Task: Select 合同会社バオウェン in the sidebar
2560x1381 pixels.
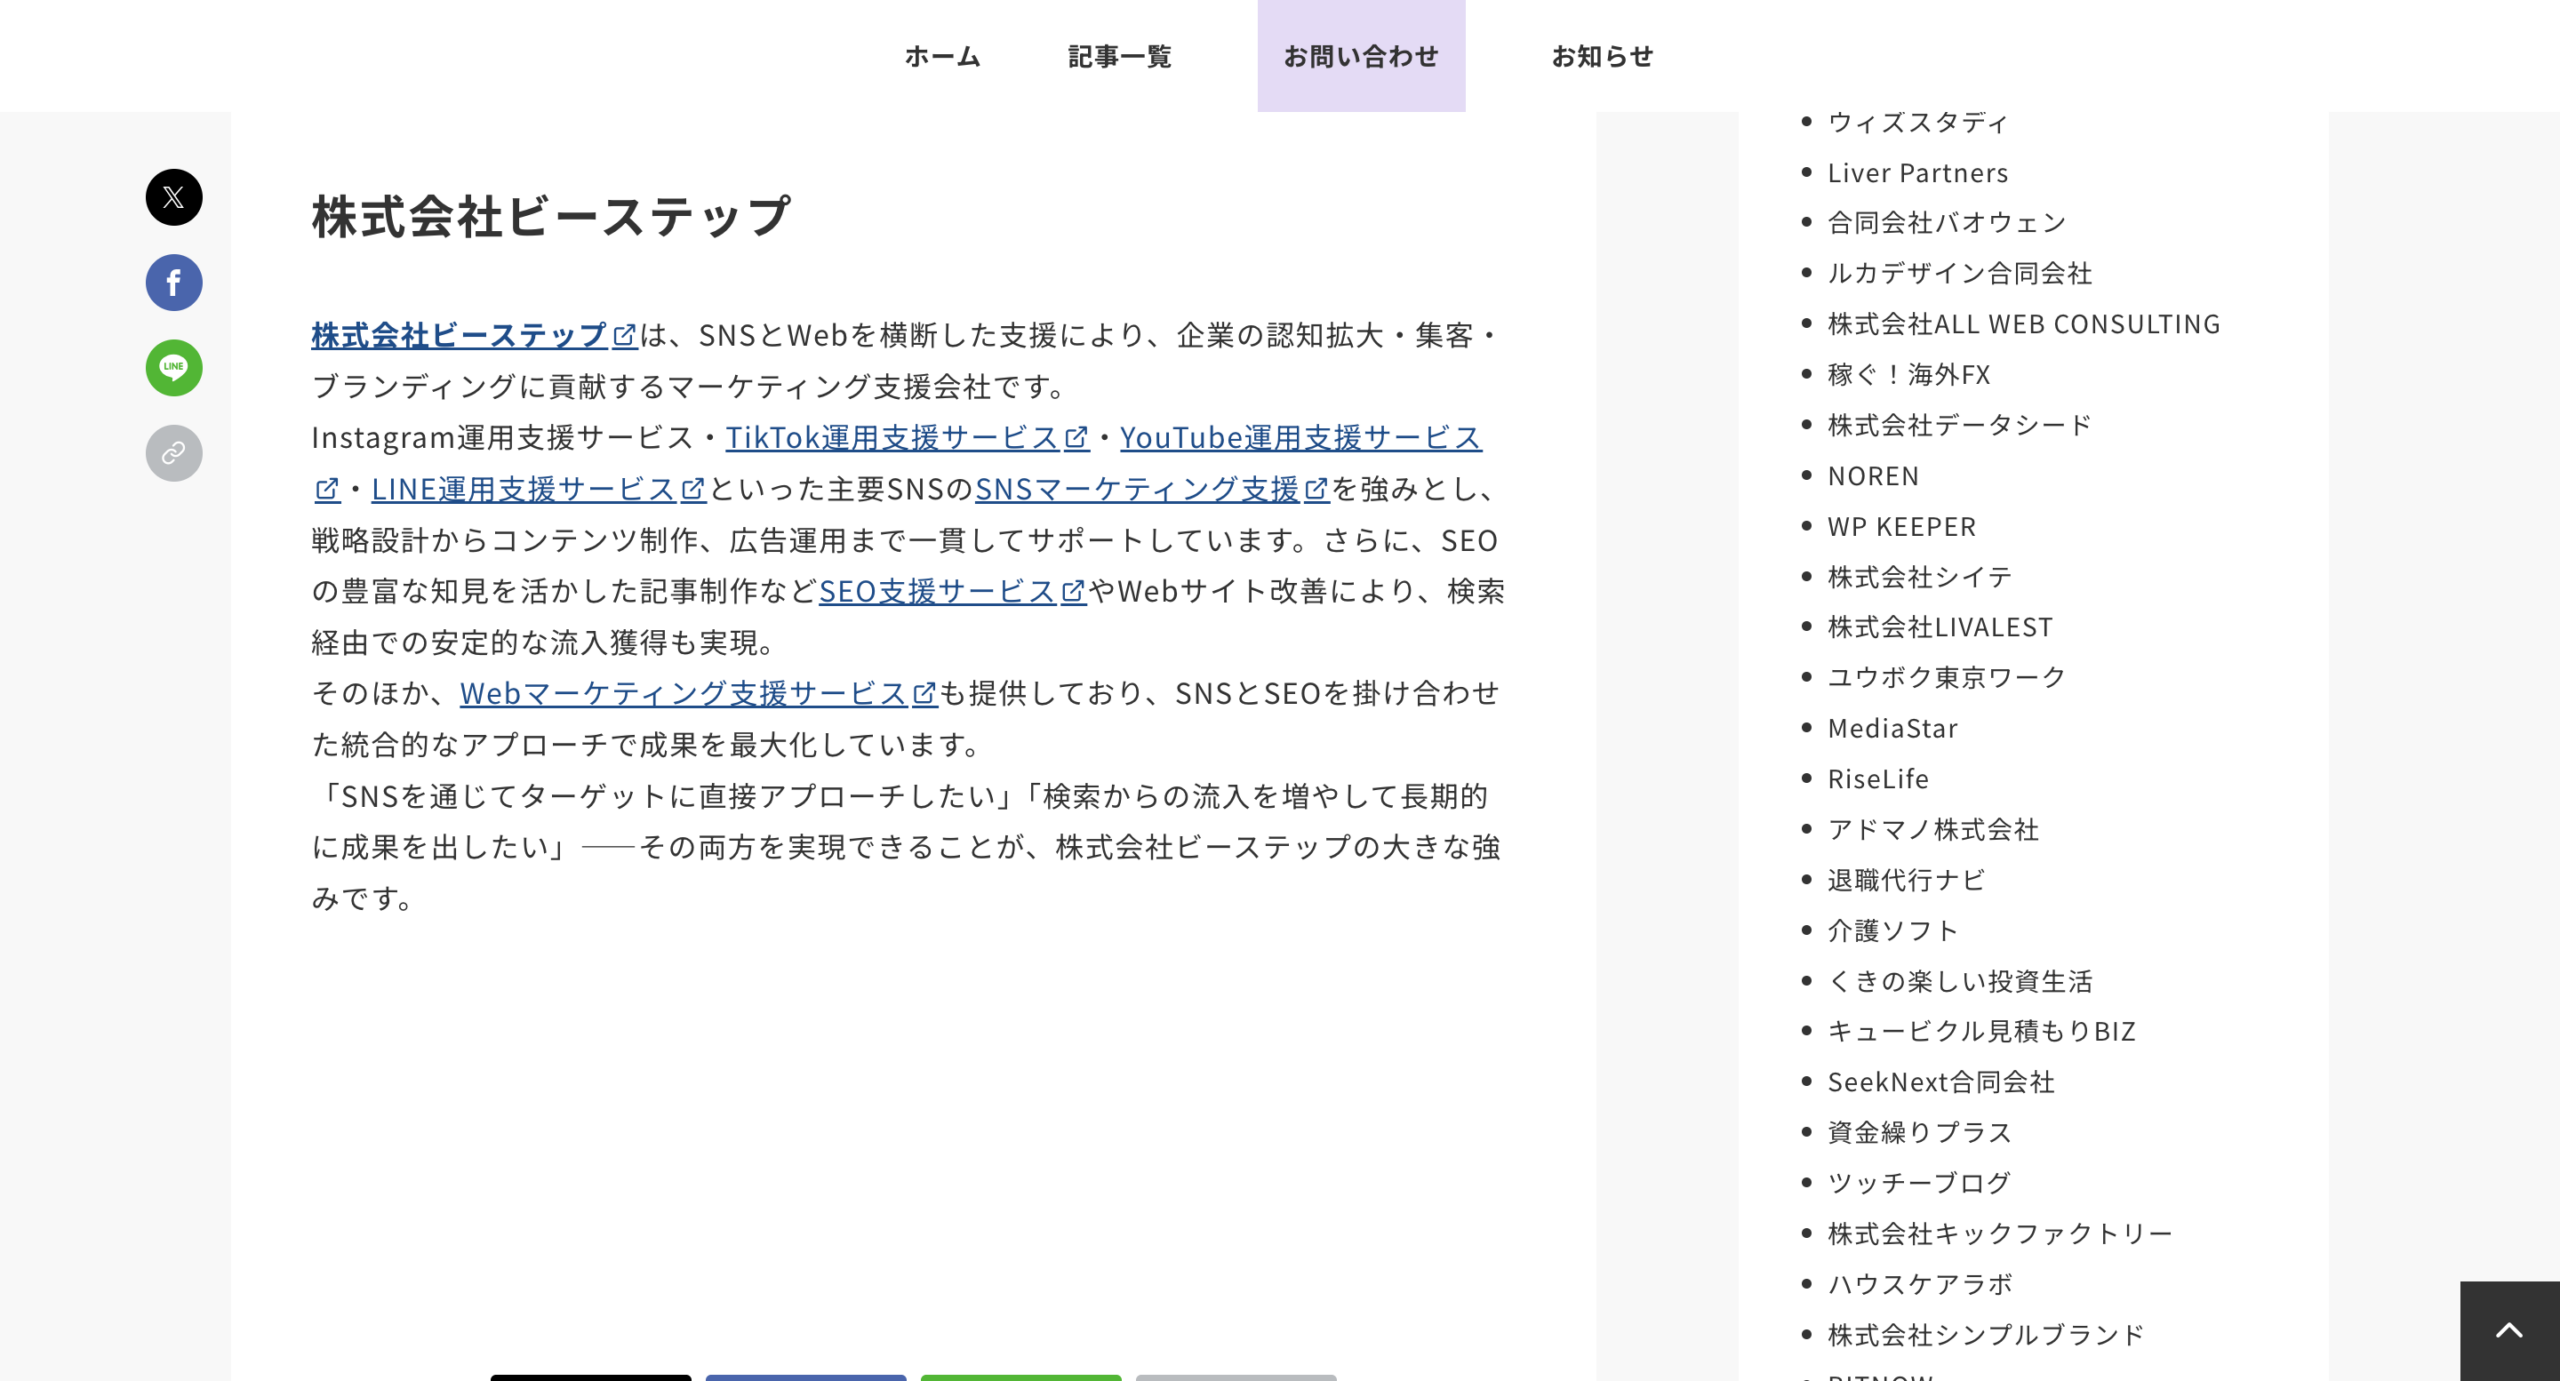Action: pyautogui.click(x=1947, y=223)
